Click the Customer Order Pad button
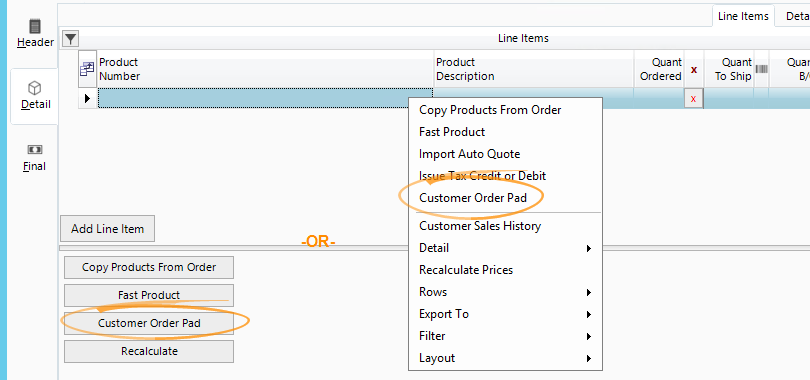 (x=149, y=323)
